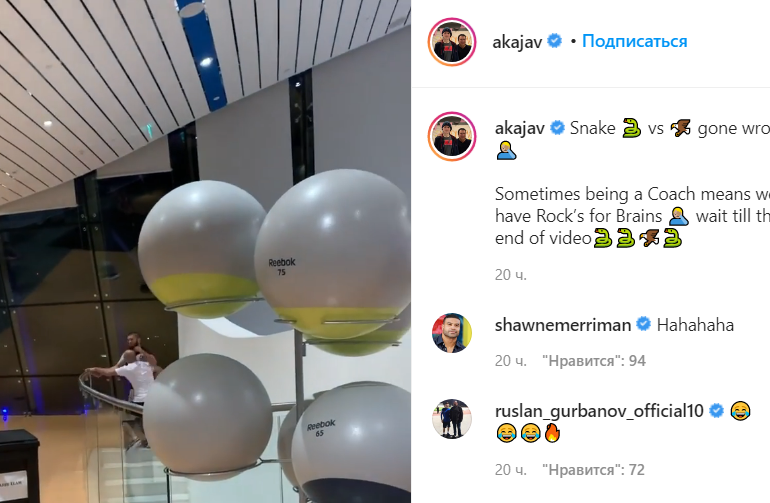Open akajav username link in caption
This screenshot has width=770, height=503.
520,128
